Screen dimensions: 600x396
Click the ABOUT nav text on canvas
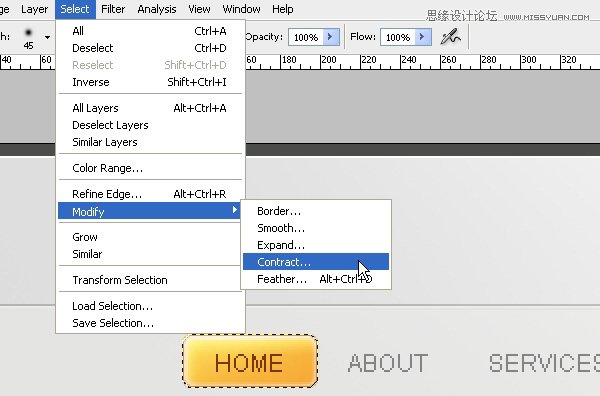click(x=388, y=363)
